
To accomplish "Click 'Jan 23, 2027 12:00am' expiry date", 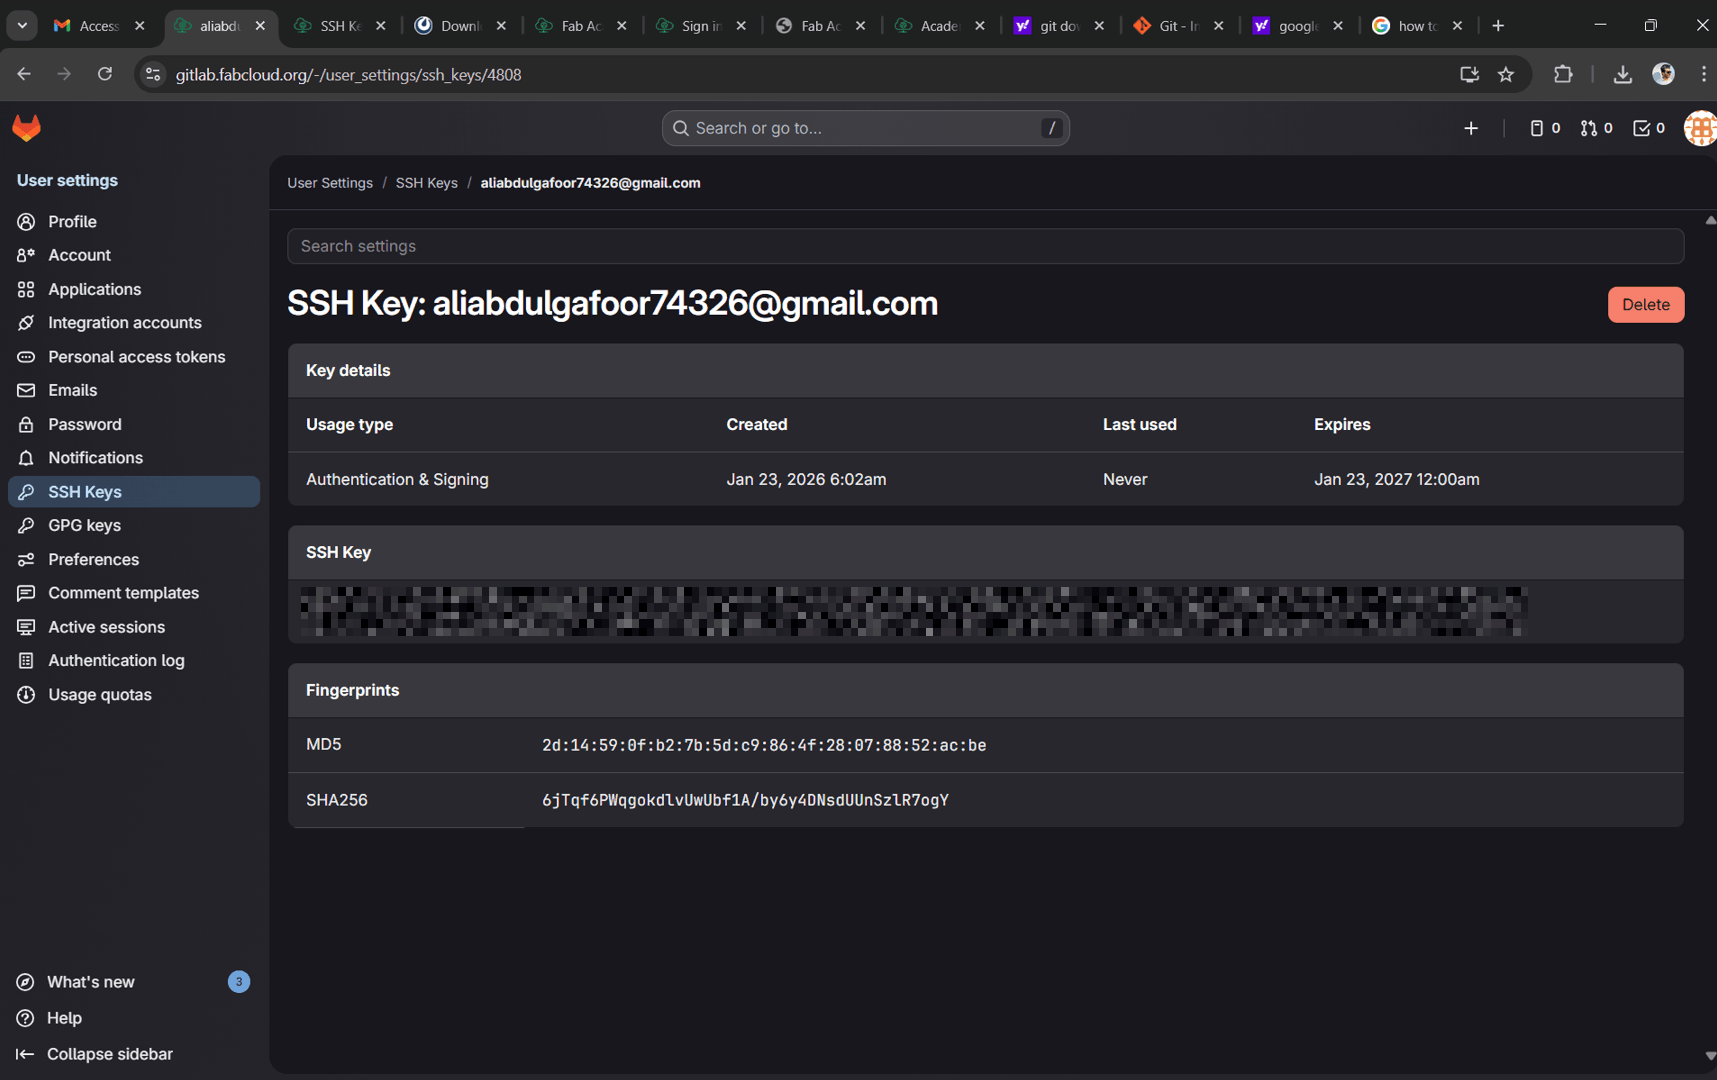I will [x=1396, y=480].
